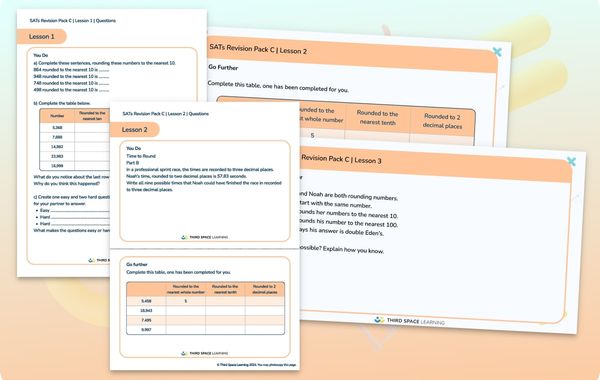Click the '5' cell on the Lesson 2 slide
Screen dimensions: 600x380
(312, 135)
